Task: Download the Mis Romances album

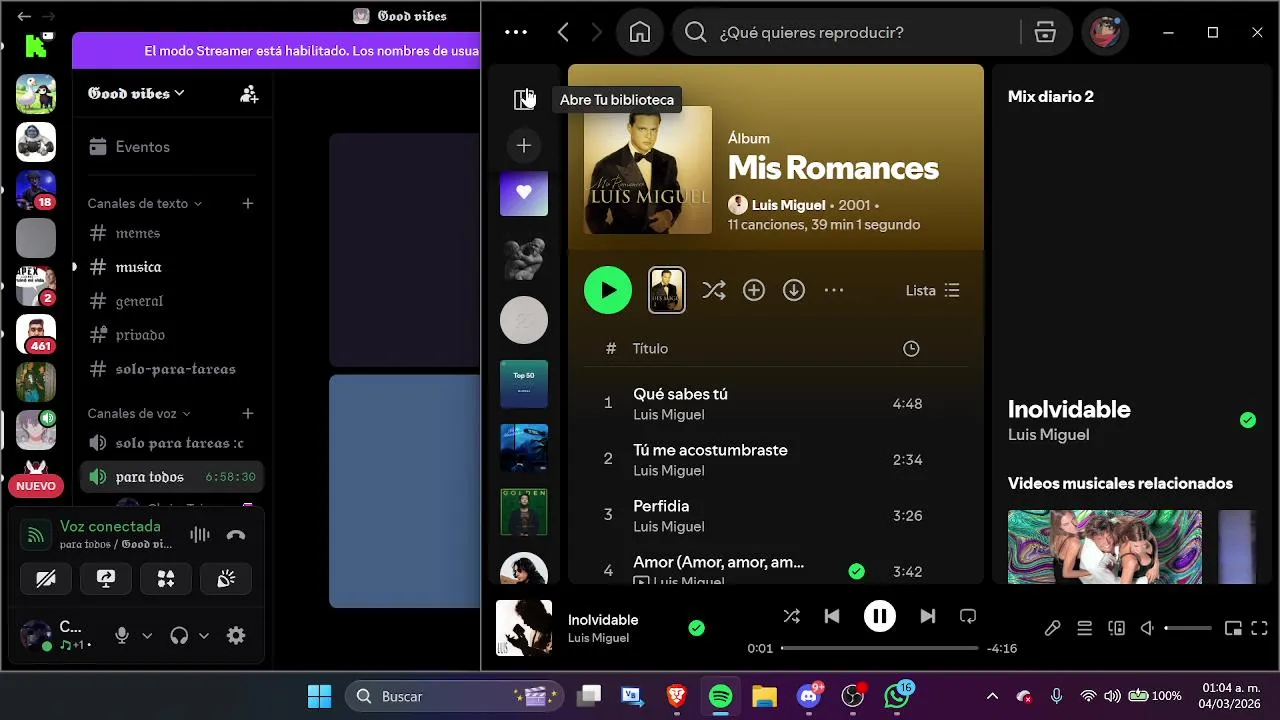Action: coord(794,290)
